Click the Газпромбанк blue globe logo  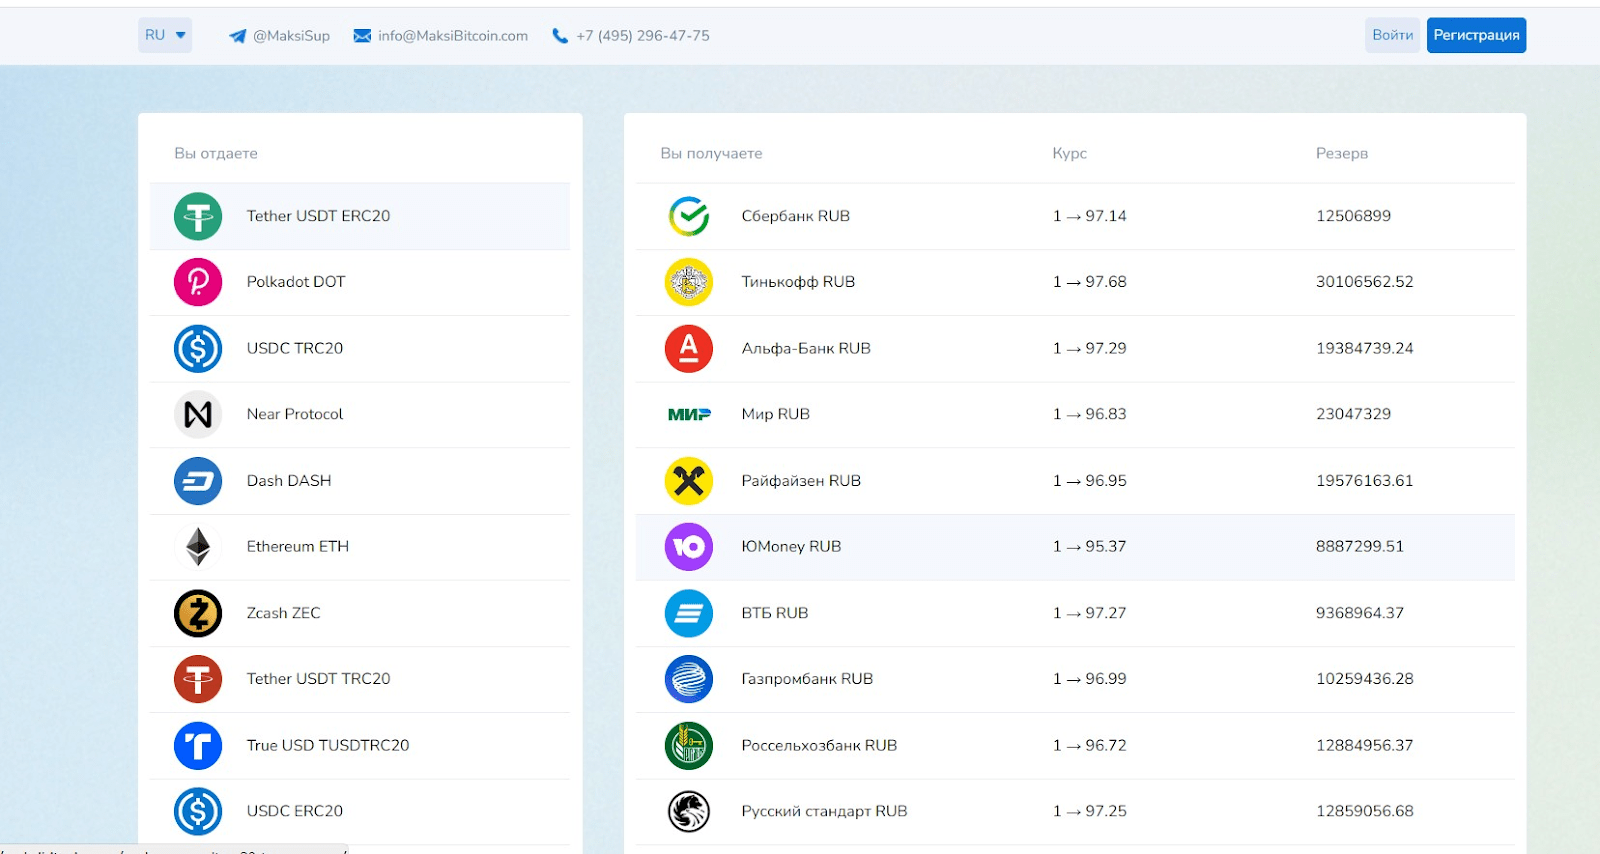689,679
